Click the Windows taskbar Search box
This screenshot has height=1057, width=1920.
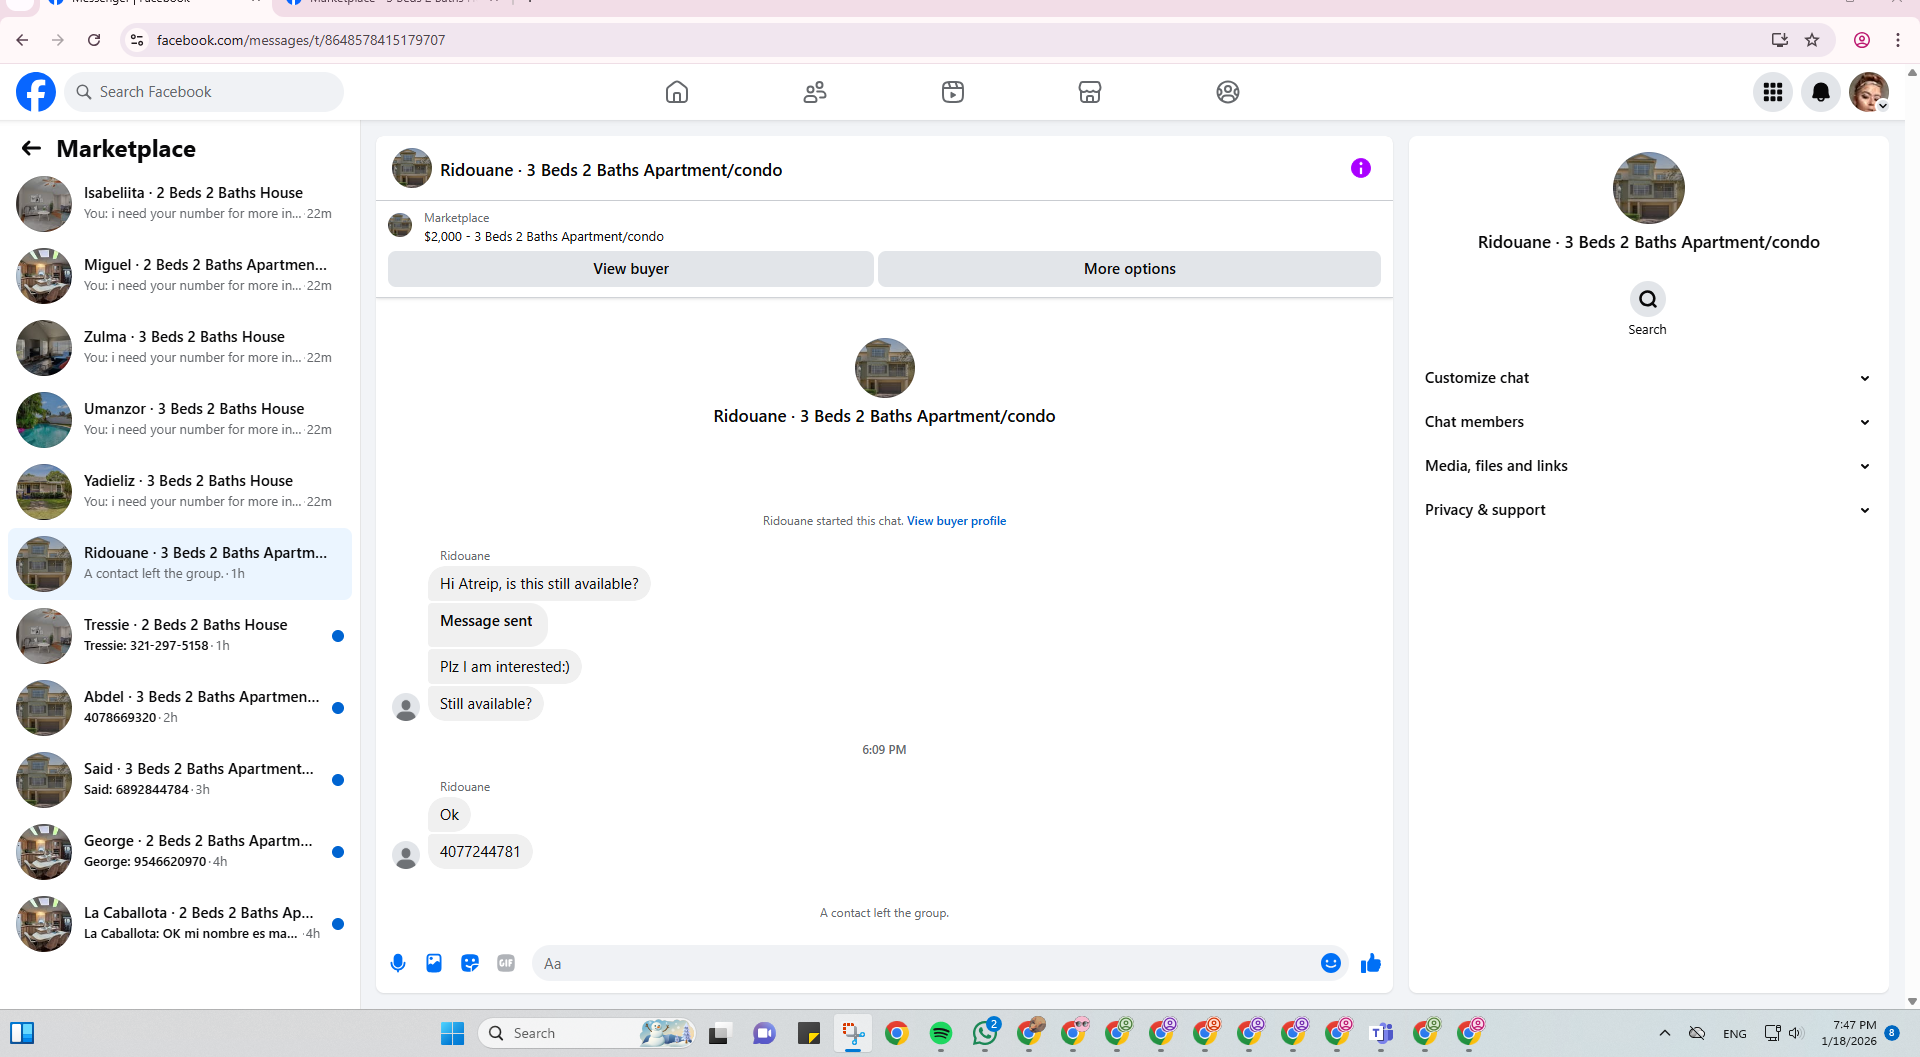tap(587, 1033)
